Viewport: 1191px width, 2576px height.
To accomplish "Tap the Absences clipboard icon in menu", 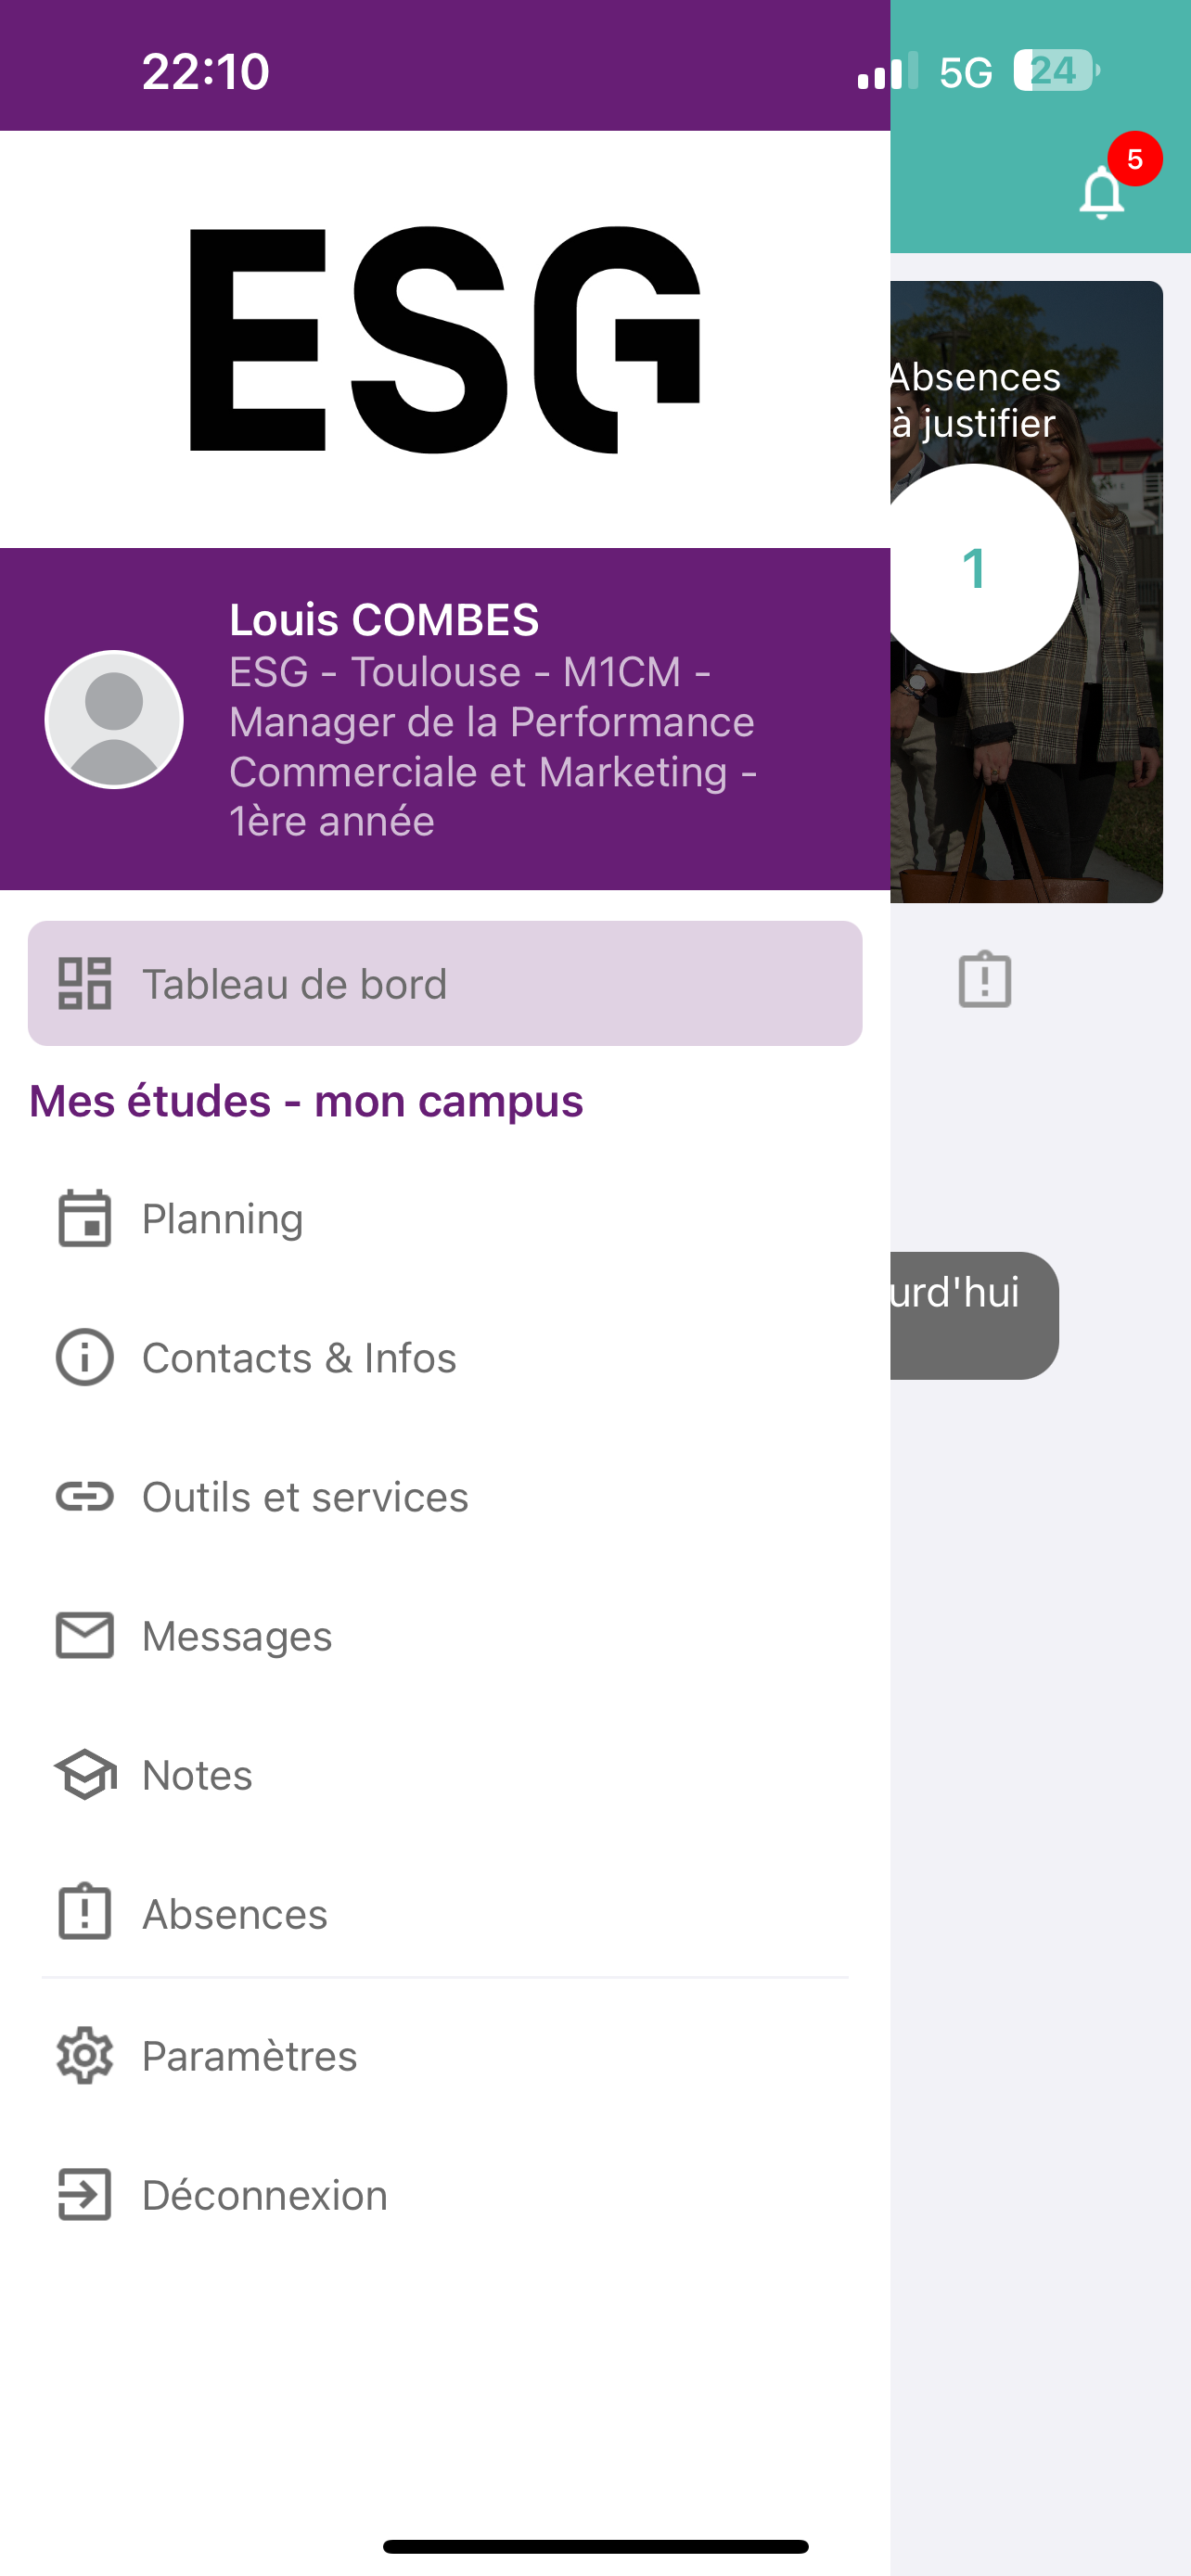I will pos(84,1913).
